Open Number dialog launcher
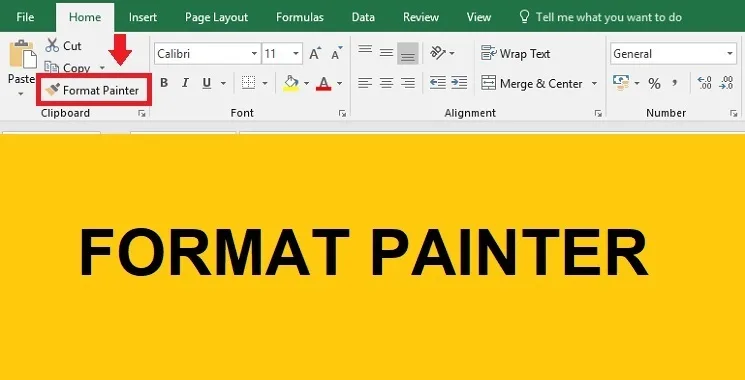The image size is (745, 380). 734,113
